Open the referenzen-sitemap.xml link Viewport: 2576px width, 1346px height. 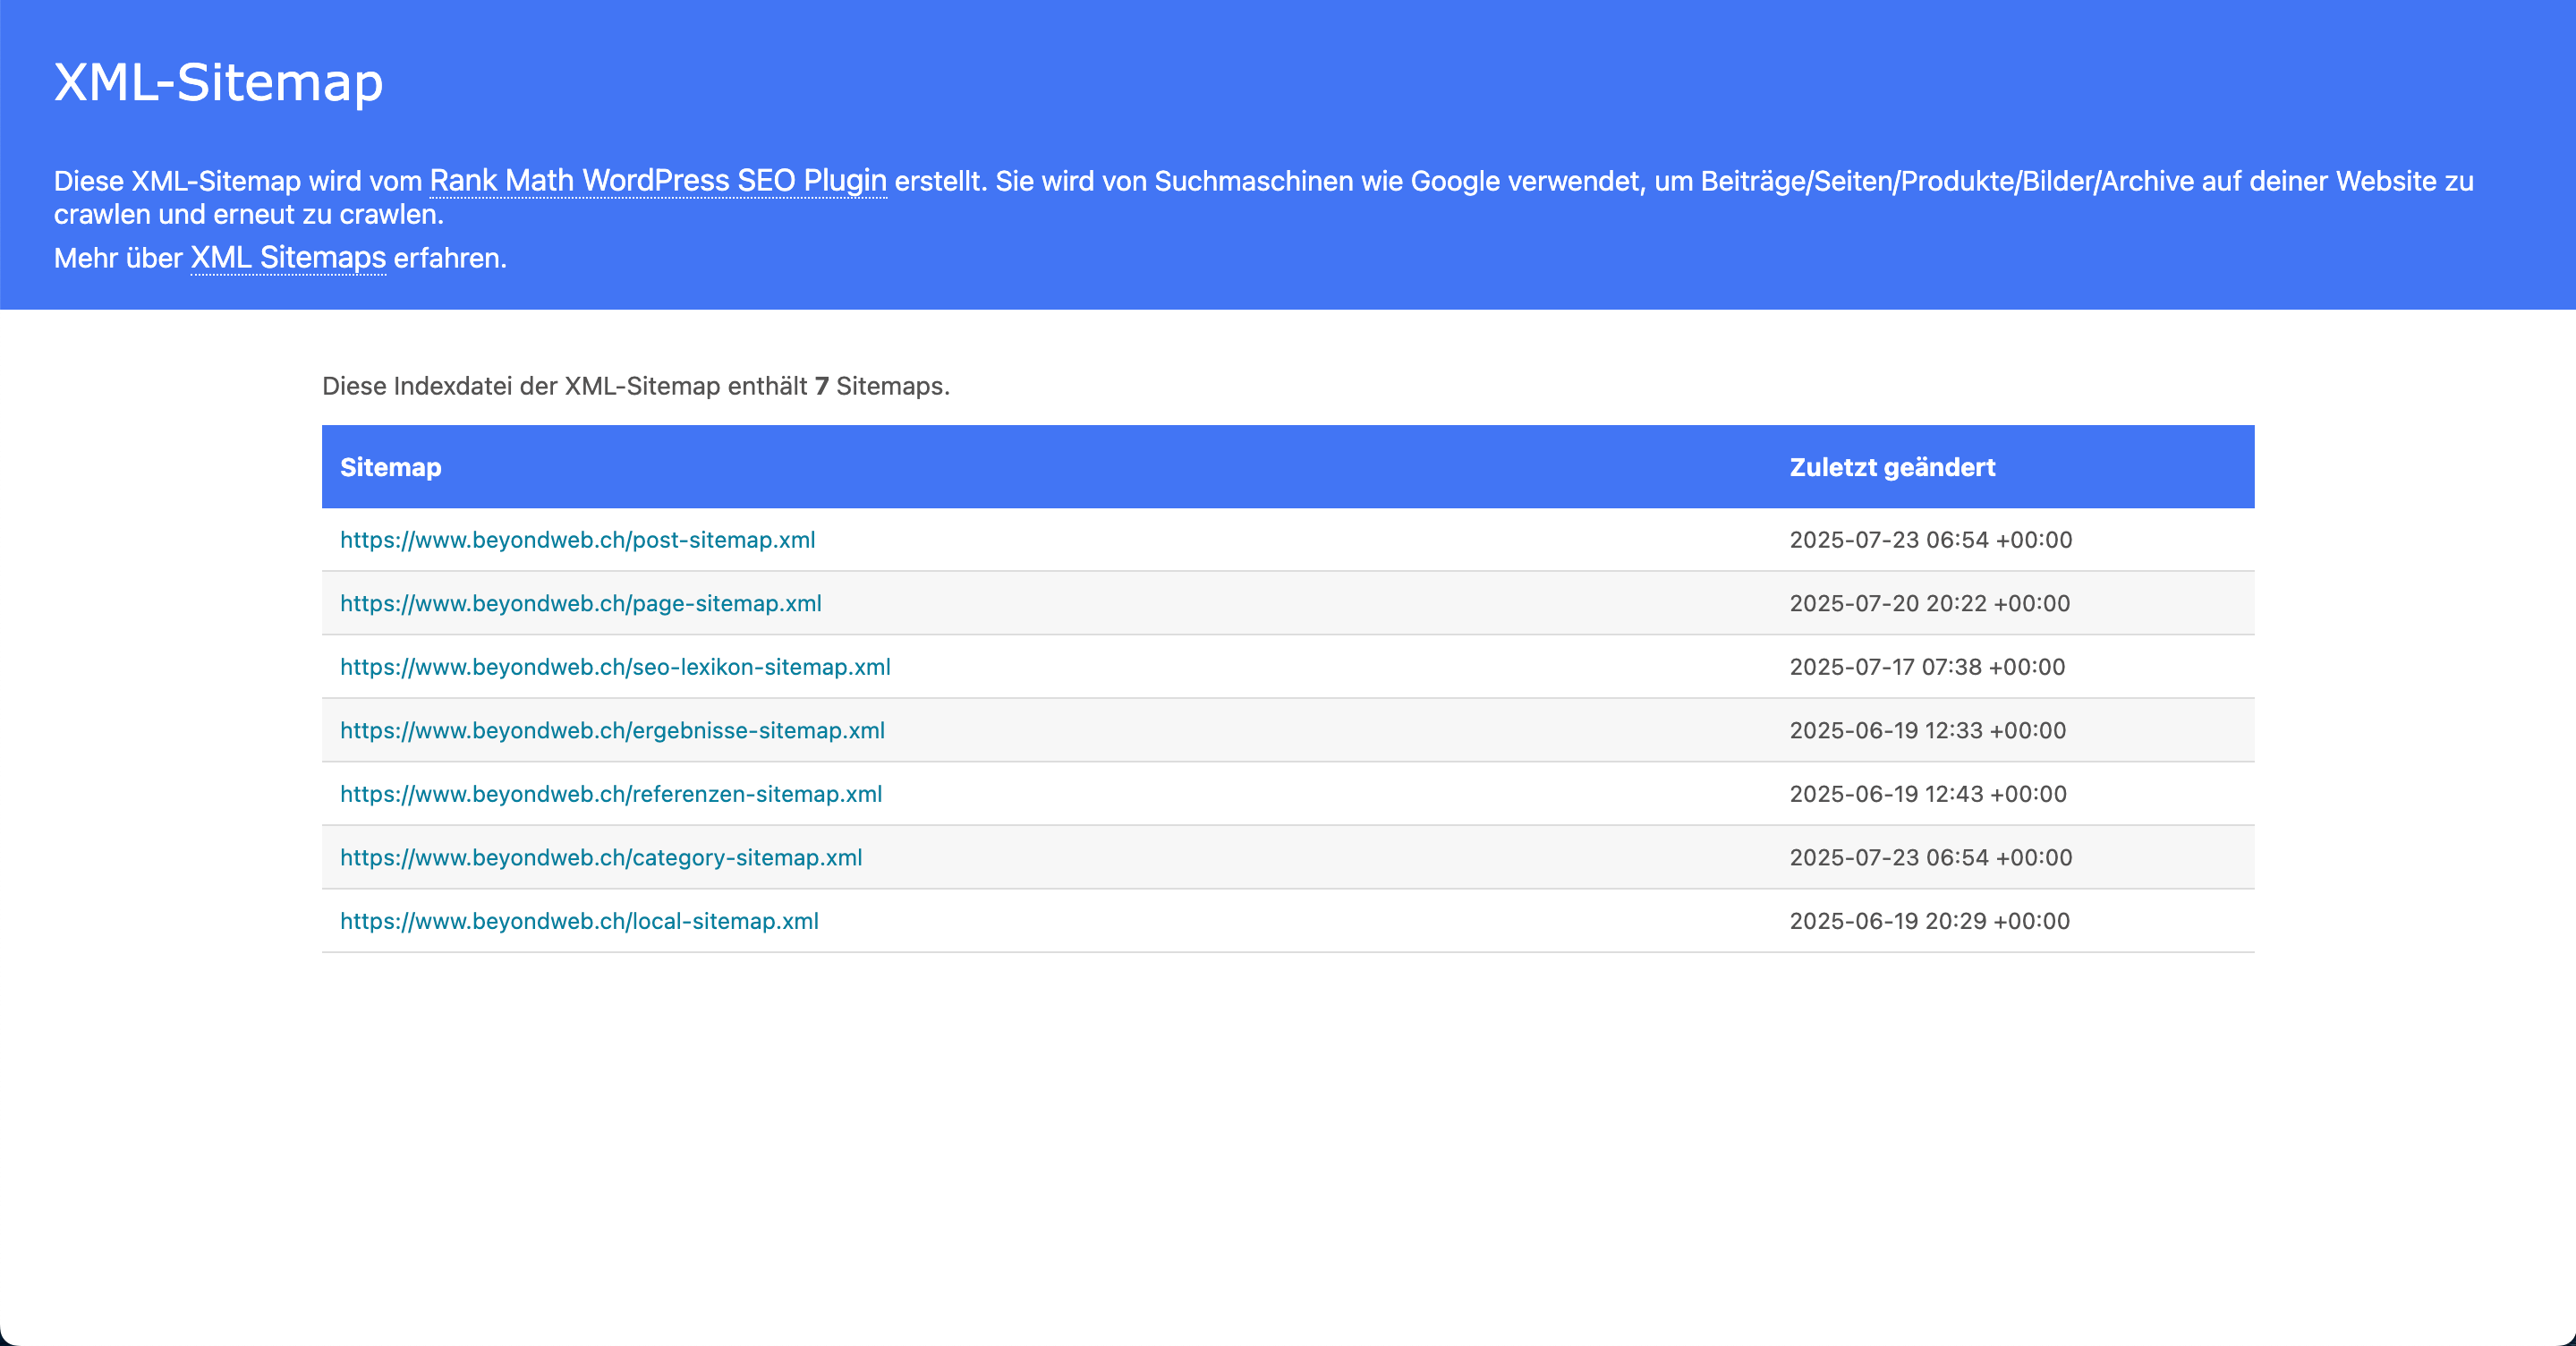611,794
